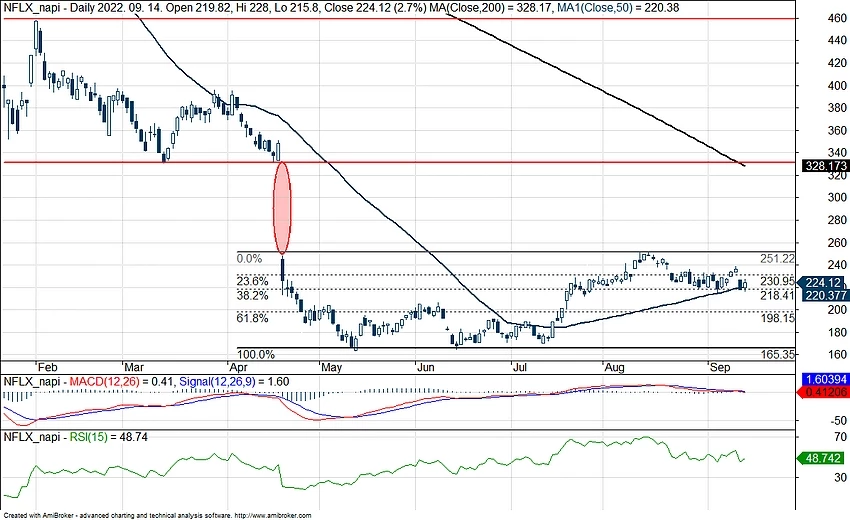850x520 pixels.
Task: Click the 220.377 MA50 value tag
Action: click(824, 295)
